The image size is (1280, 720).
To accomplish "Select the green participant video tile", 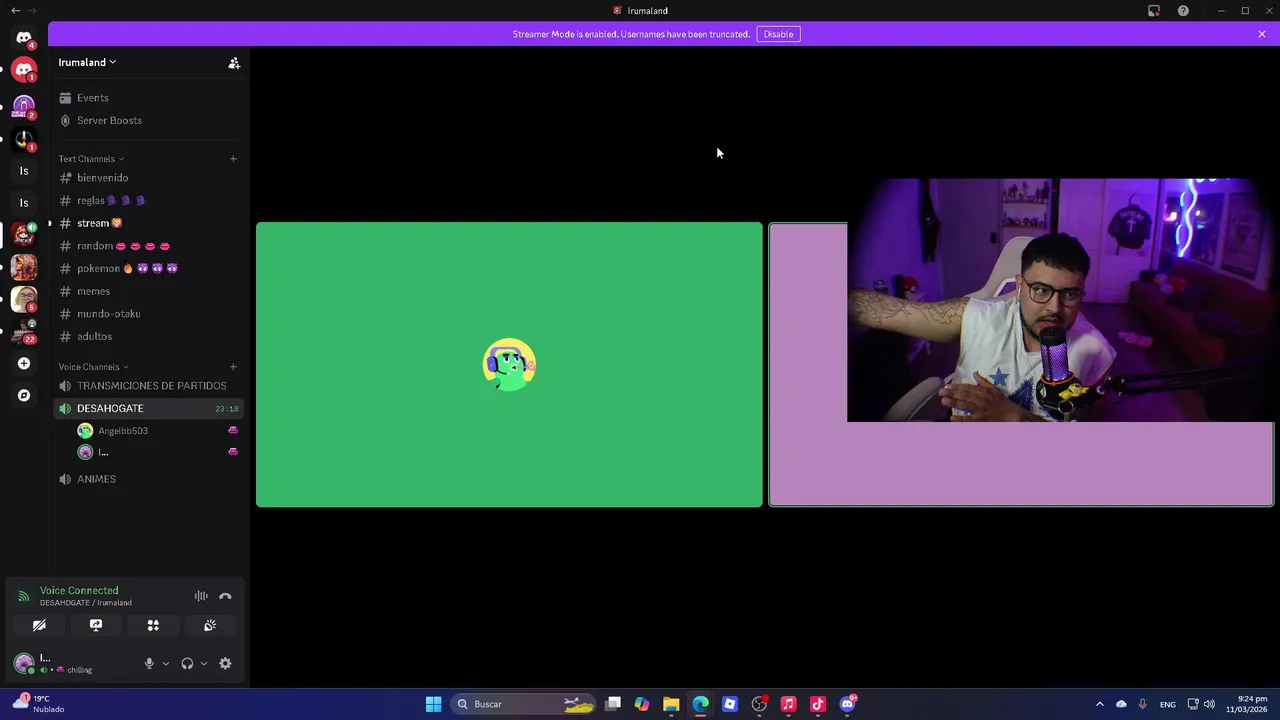I will coord(509,364).
